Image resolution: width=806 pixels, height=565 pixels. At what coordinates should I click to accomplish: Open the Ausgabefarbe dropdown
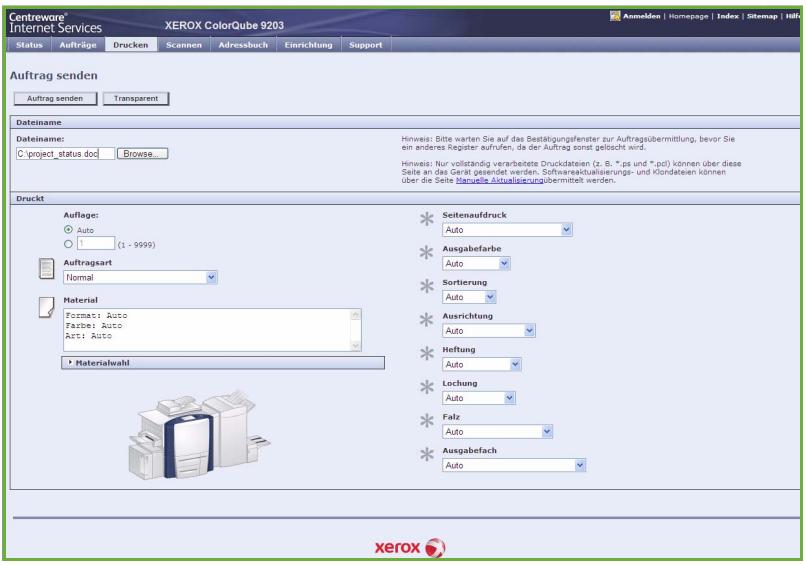coord(477,264)
